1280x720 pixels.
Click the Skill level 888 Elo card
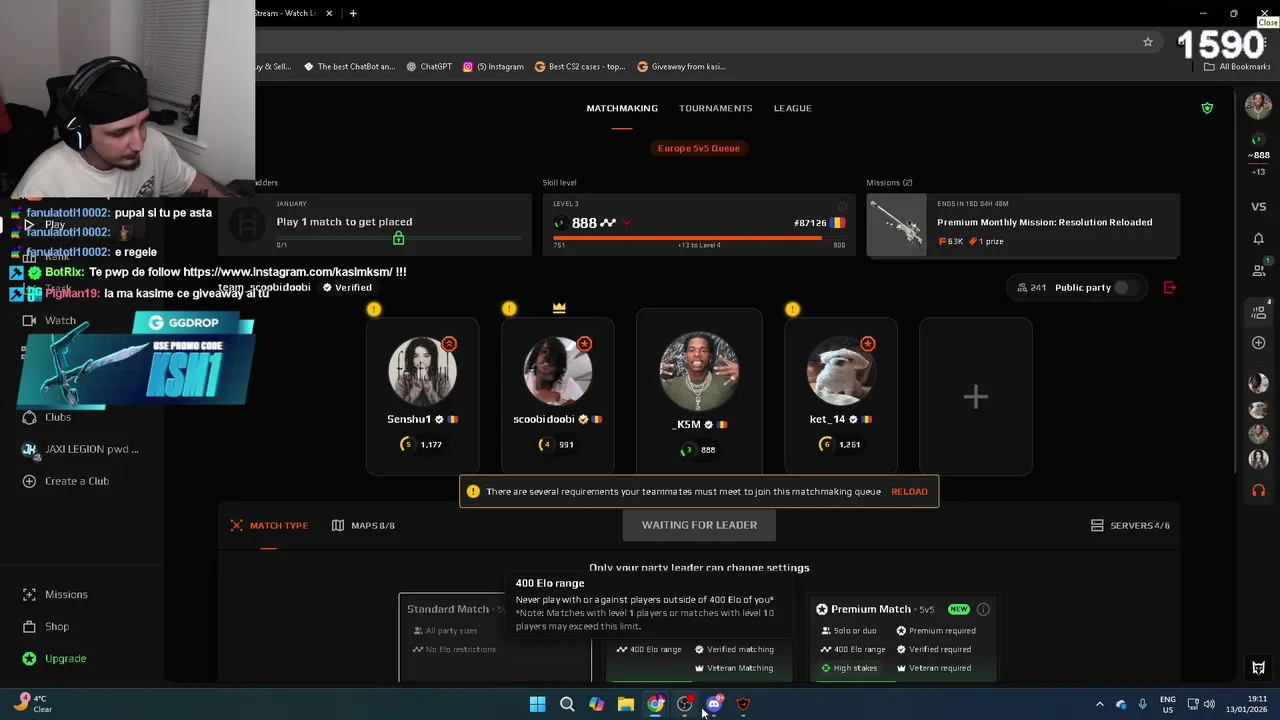coord(699,225)
